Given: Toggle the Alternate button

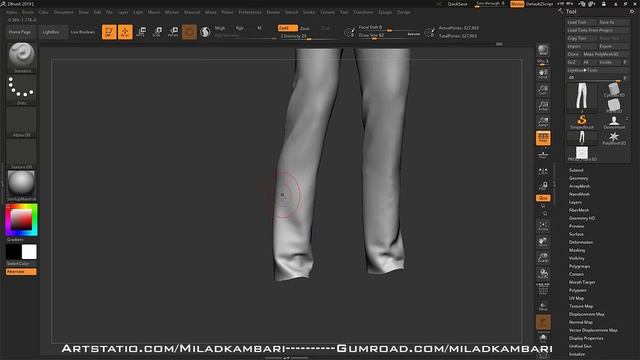Looking at the screenshot, I should pos(21,272).
